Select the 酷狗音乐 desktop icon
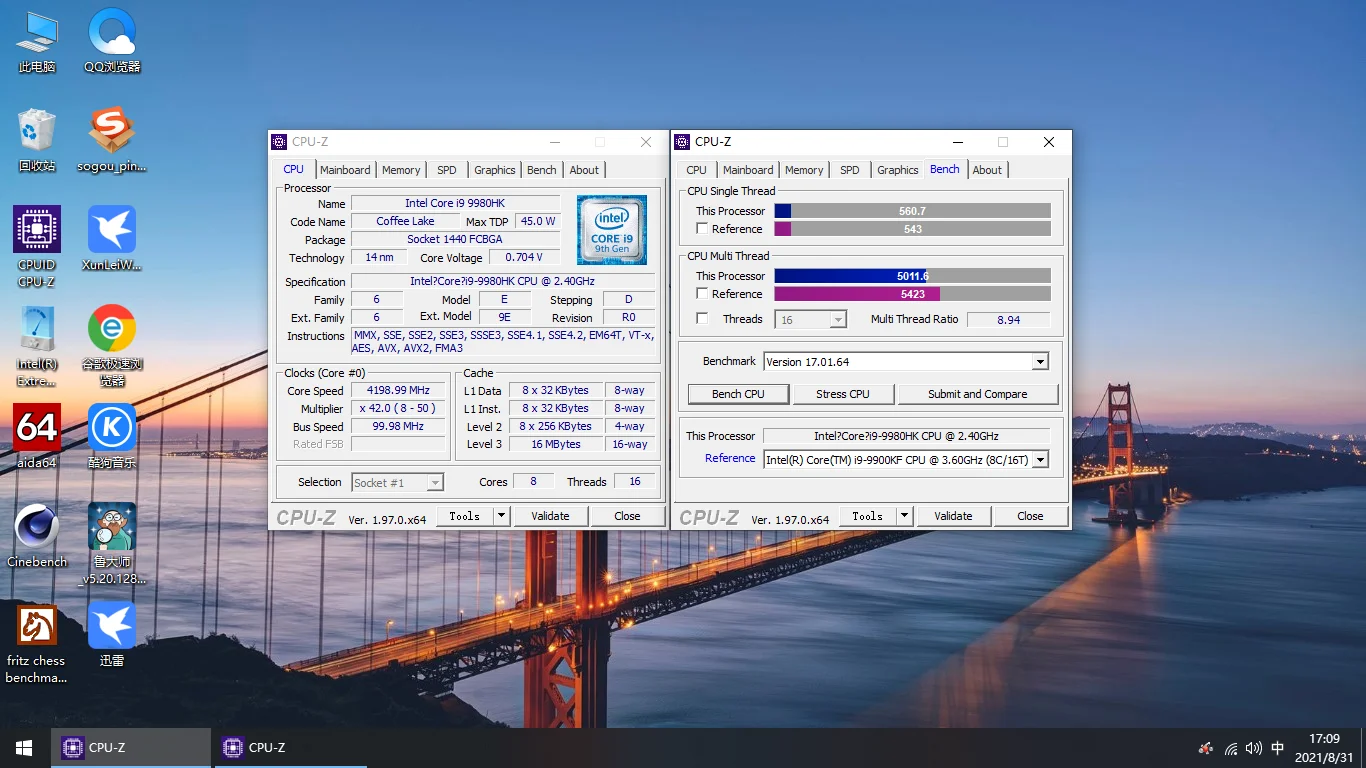1366x768 pixels. click(x=112, y=437)
